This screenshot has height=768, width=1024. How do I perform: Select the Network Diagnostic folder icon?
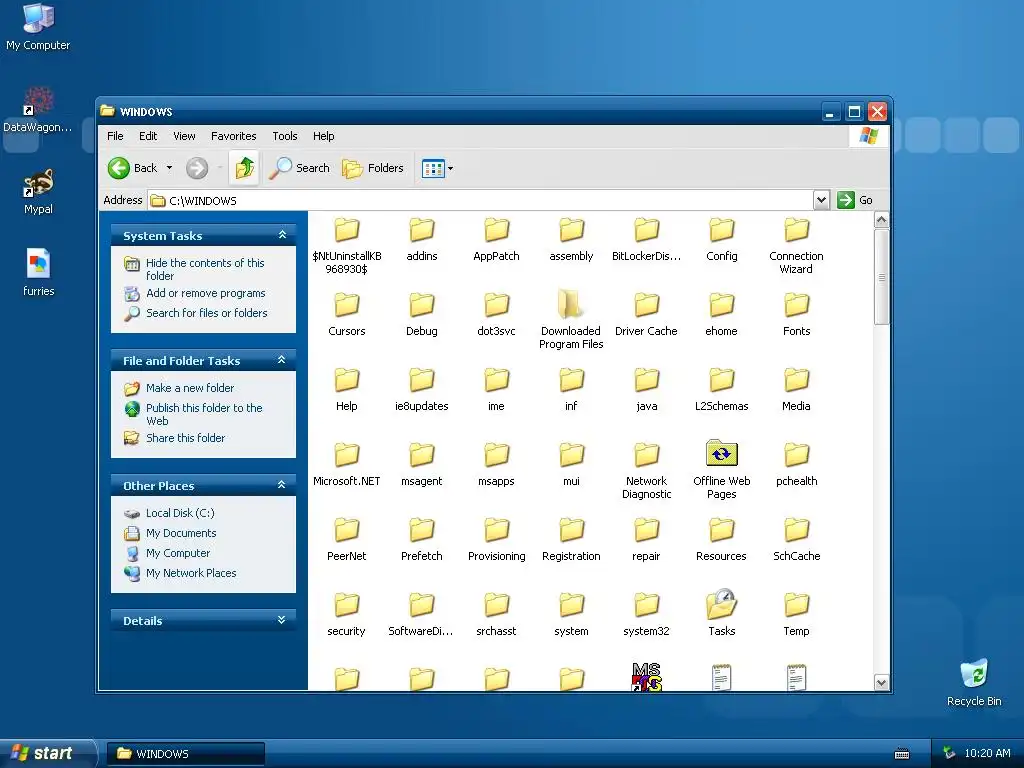point(646,455)
